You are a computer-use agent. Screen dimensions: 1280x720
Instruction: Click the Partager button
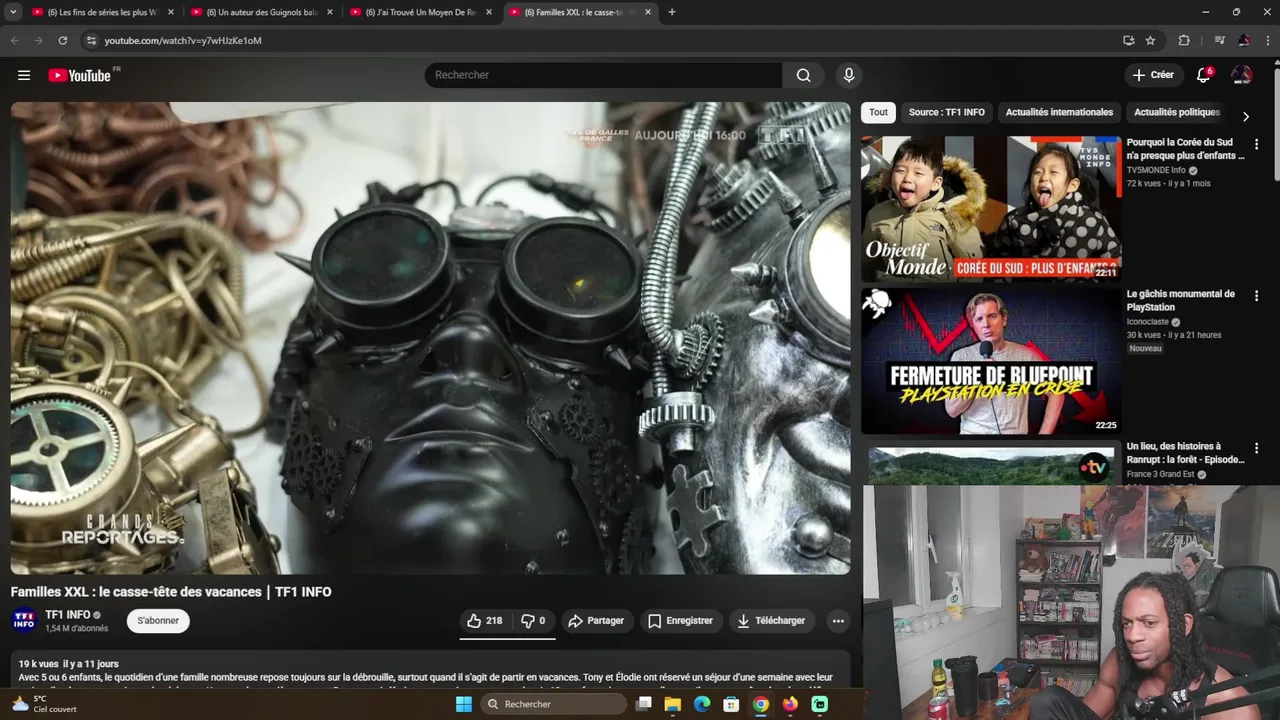(596, 621)
